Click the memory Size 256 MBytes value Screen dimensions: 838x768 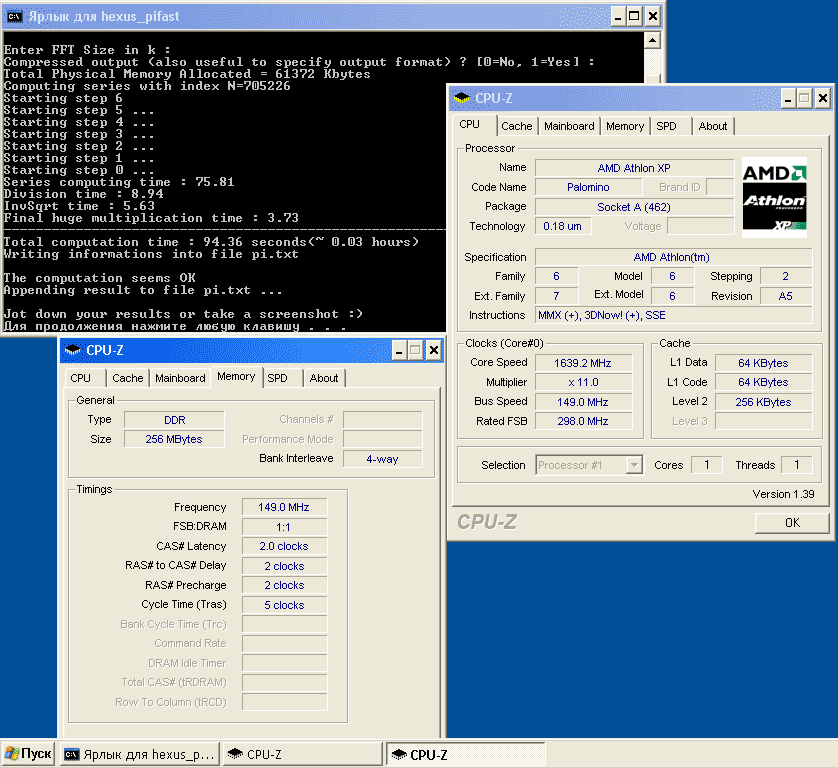coord(174,439)
